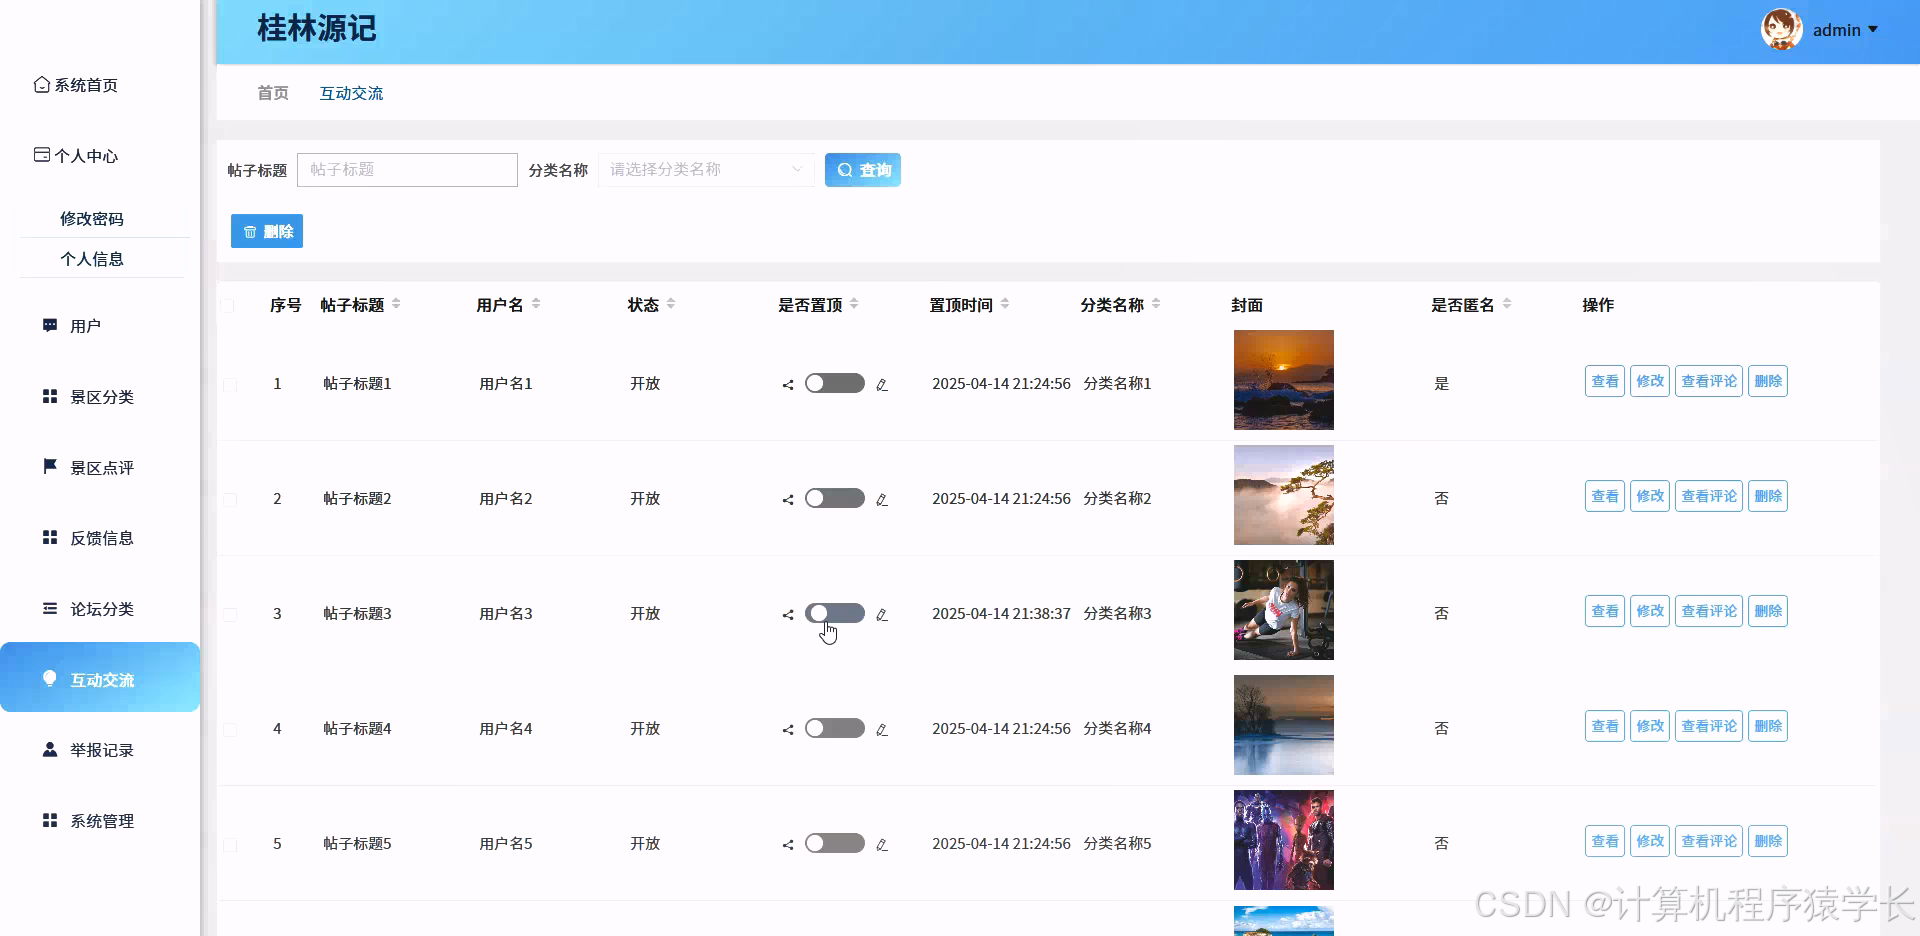This screenshot has width=1920, height=936.
Task: Click the 景区点评 flag icon
Action: point(49,466)
